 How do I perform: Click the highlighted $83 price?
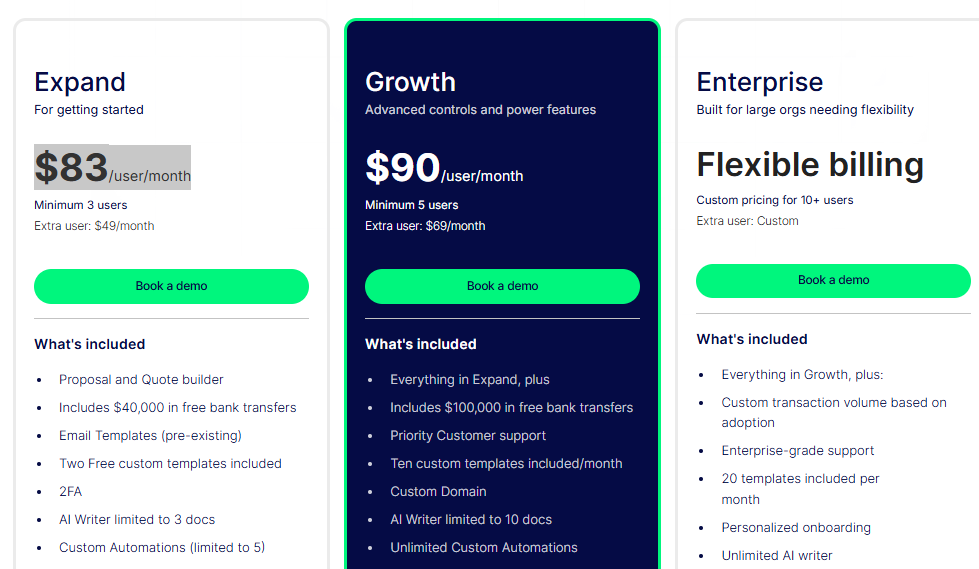click(72, 167)
